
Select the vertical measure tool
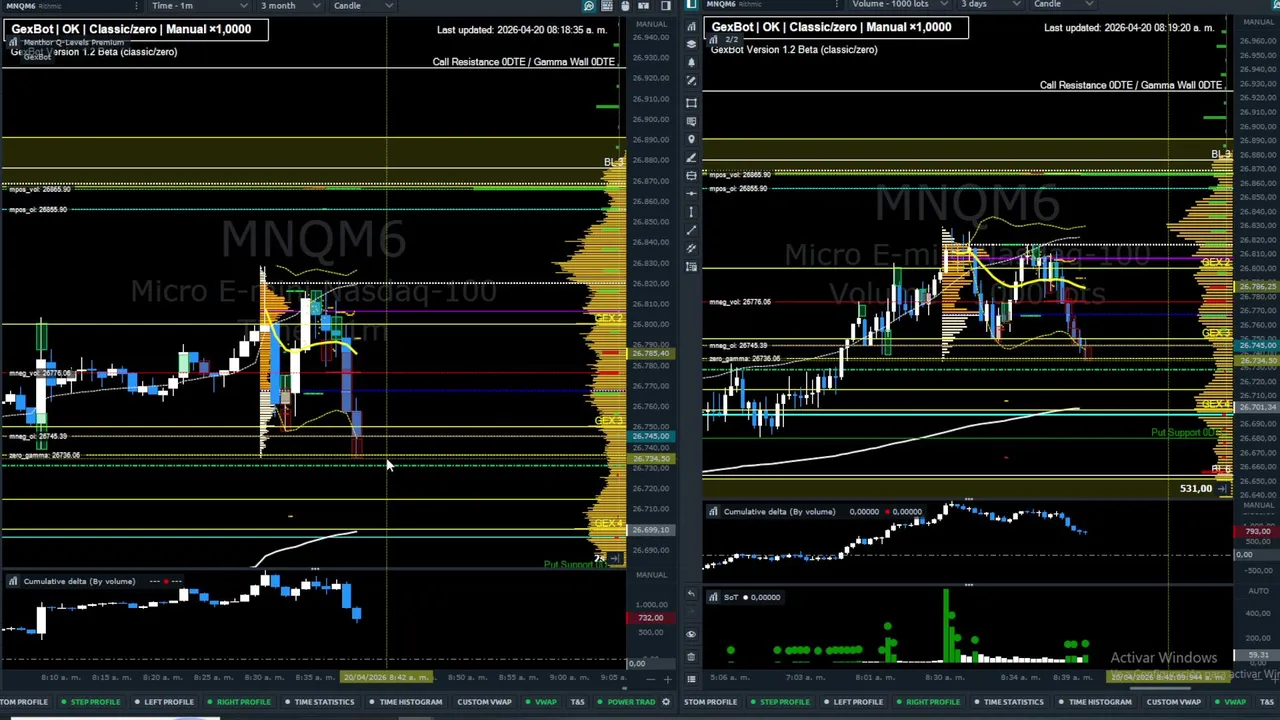[x=691, y=212]
